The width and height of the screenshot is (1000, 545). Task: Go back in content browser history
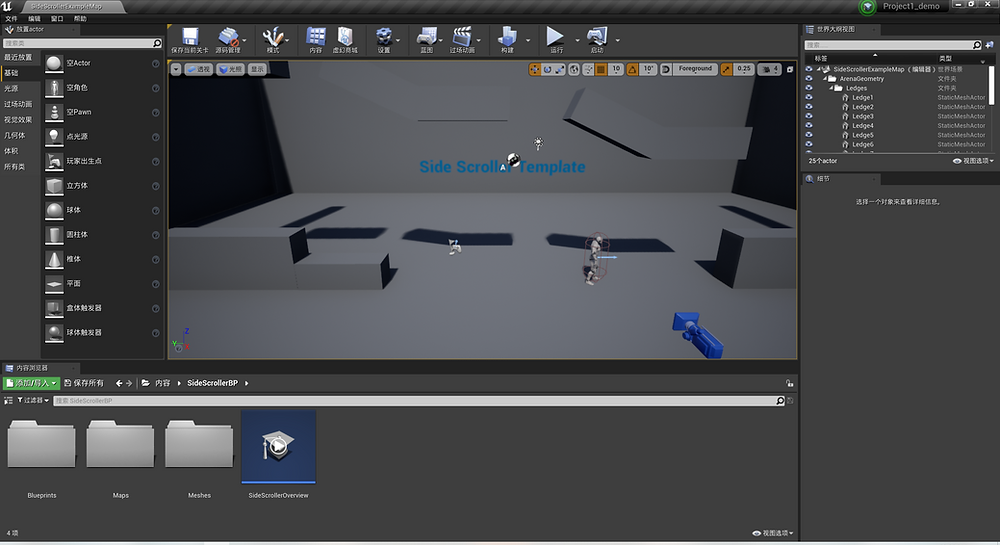tap(119, 383)
